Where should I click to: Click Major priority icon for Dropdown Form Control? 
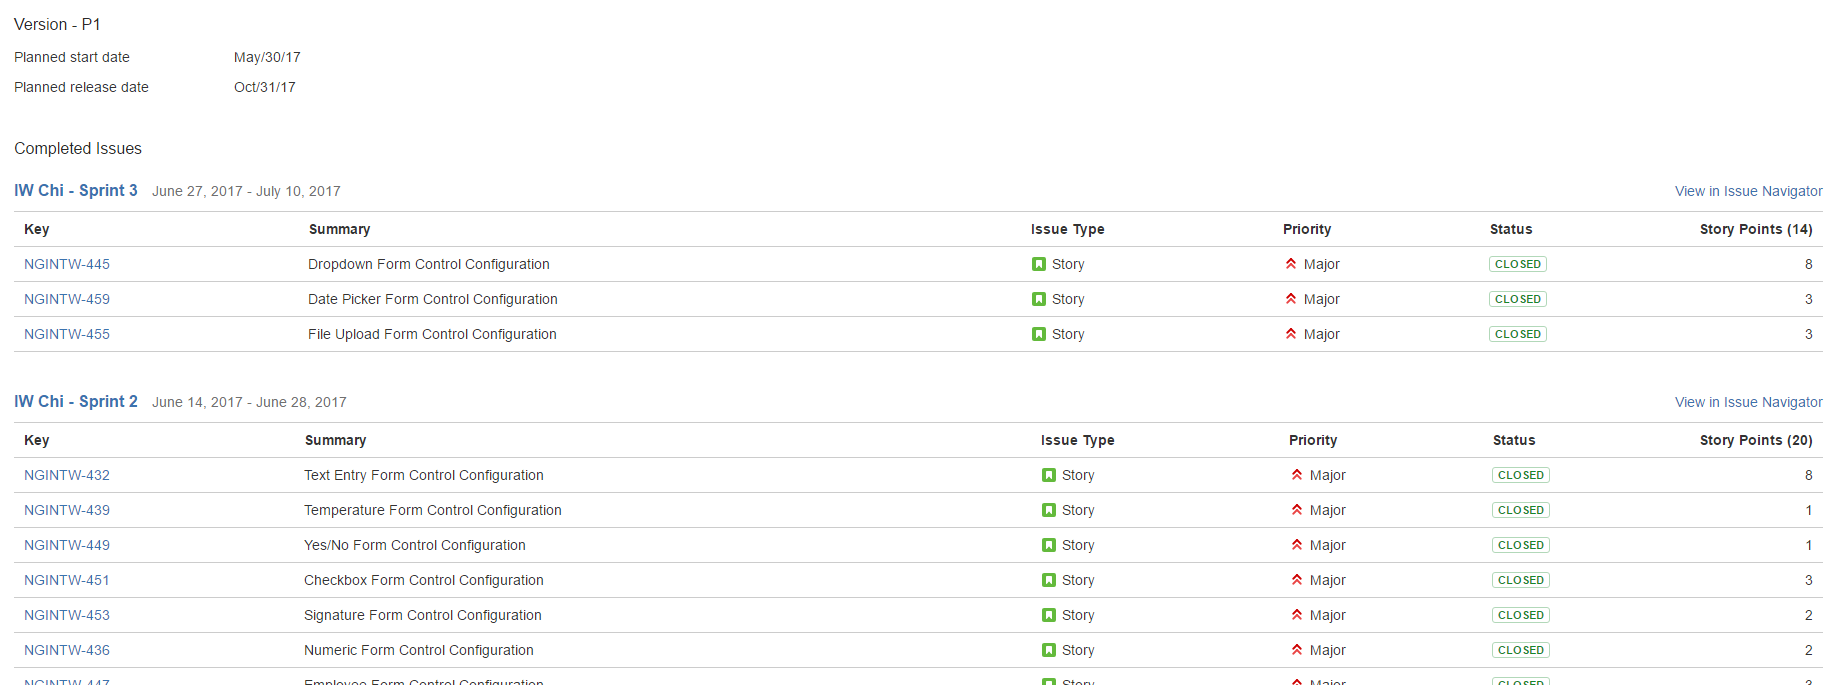click(x=1291, y=264)
